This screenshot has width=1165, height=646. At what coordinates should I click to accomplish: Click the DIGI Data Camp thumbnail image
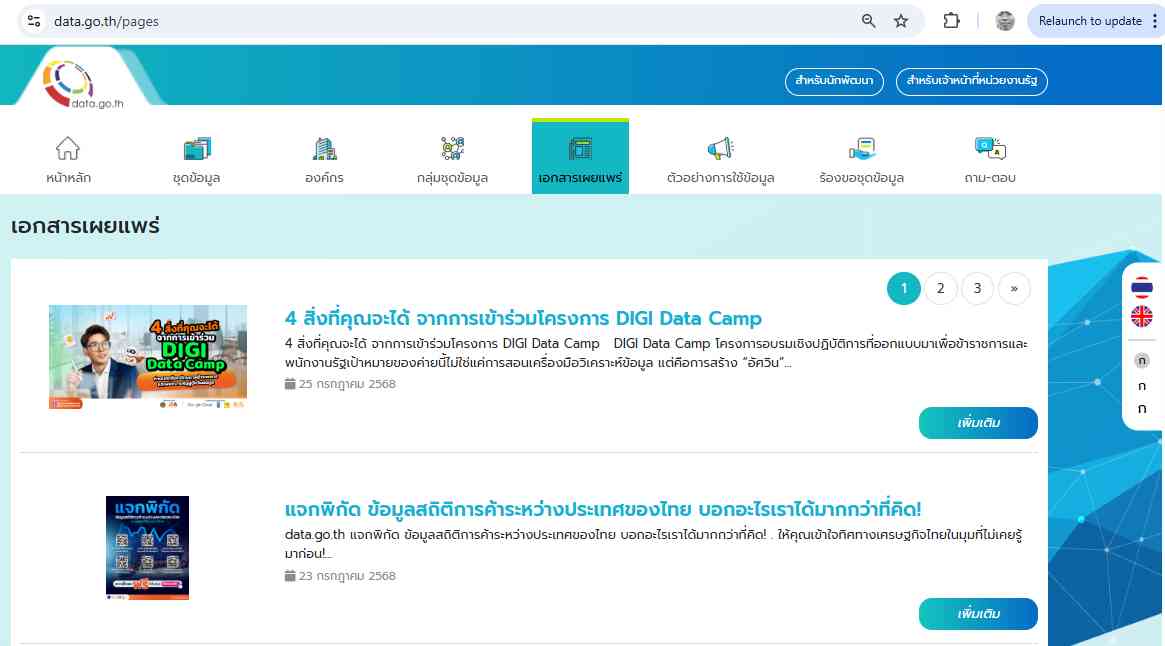pyautogui.click(x=148, y=356)
